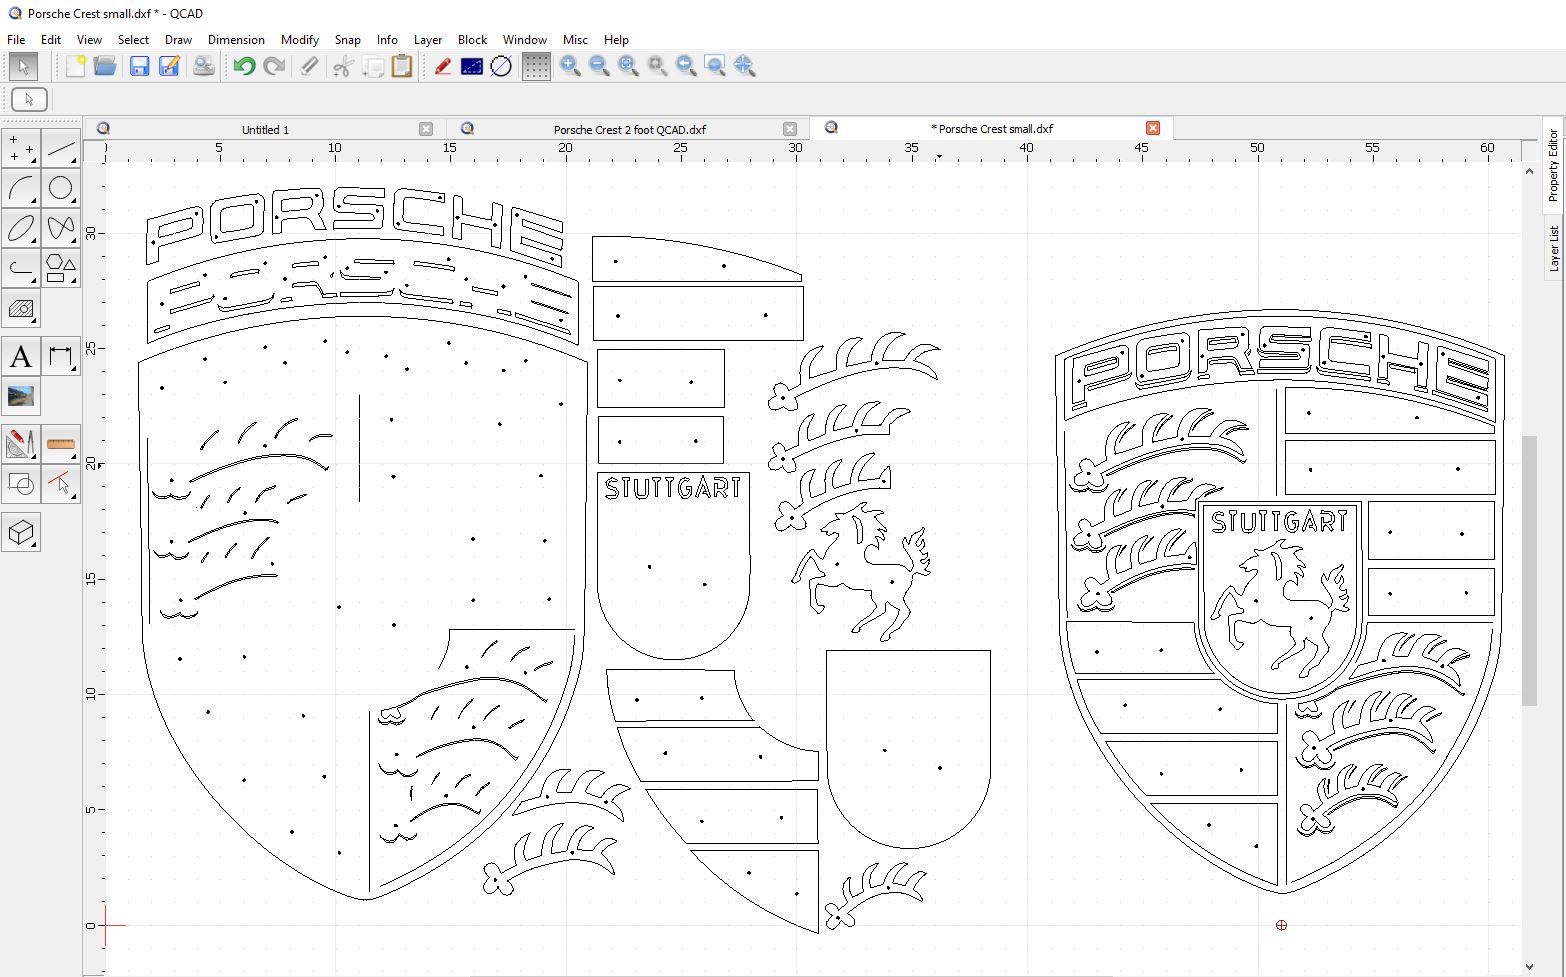The width and height of the screenshot is (1566, 977).
Task: Toggle the grid display button
Action: tap(536, 67)
